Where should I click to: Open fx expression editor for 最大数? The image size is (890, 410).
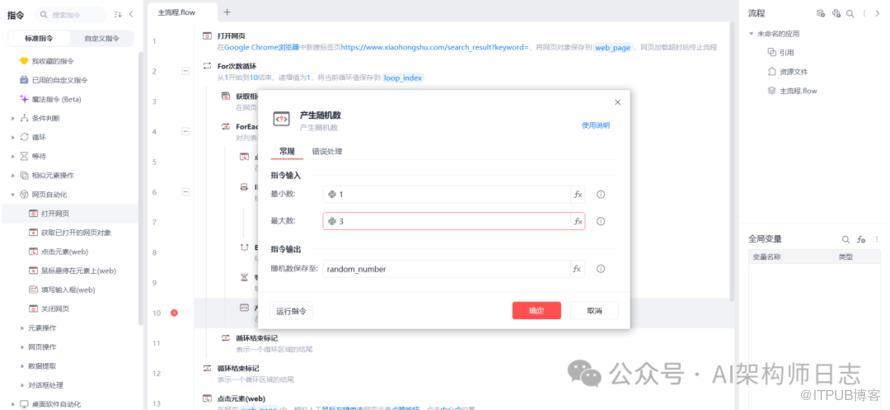pyautogui.click(x=578, y=221)
